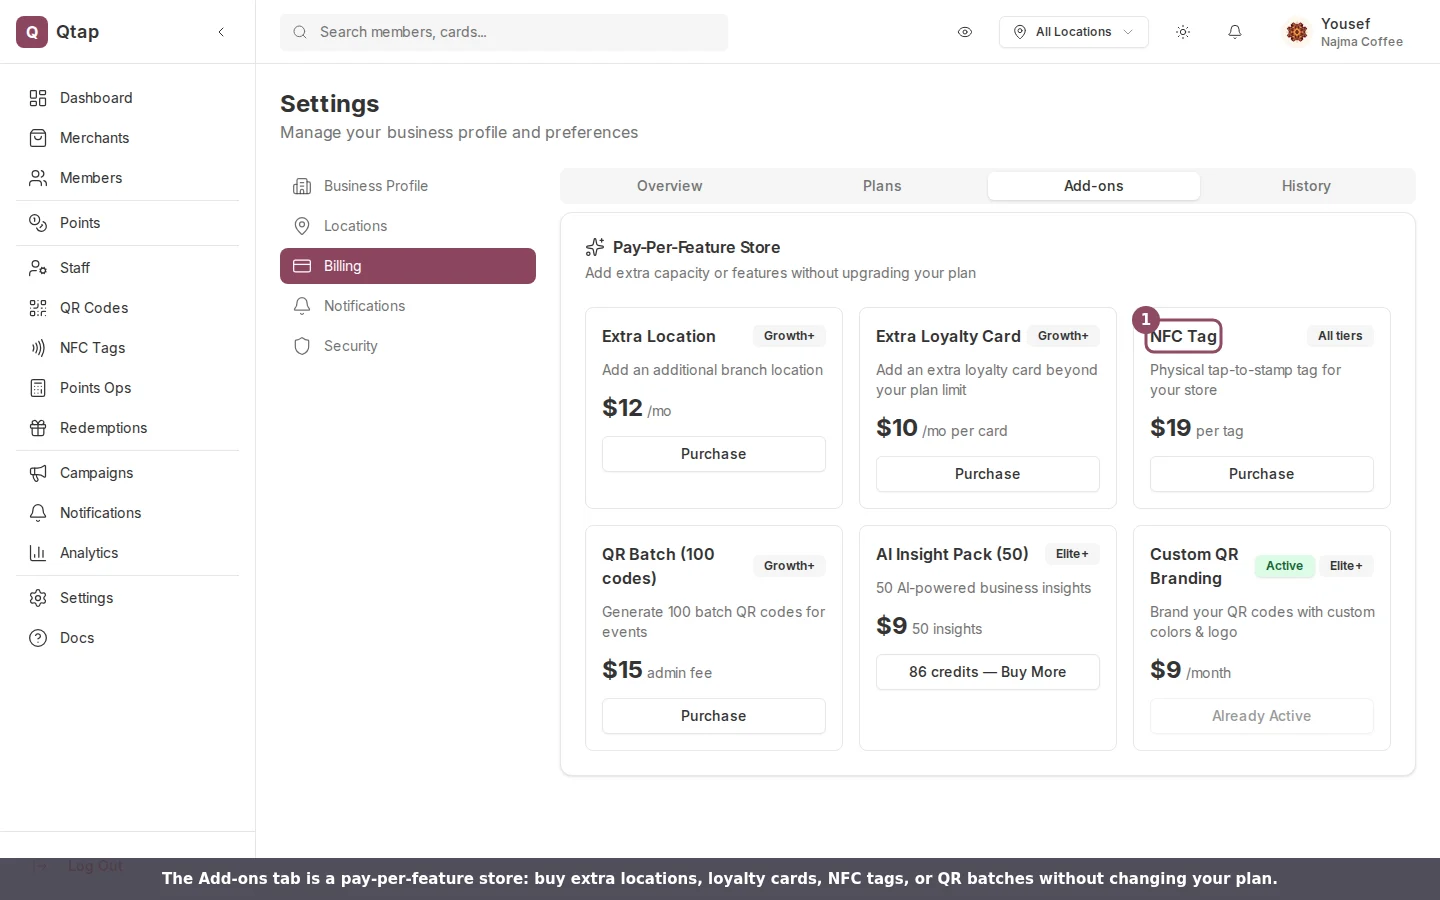Click Growth+ badge on Extra Loyalty Card

1063,336
